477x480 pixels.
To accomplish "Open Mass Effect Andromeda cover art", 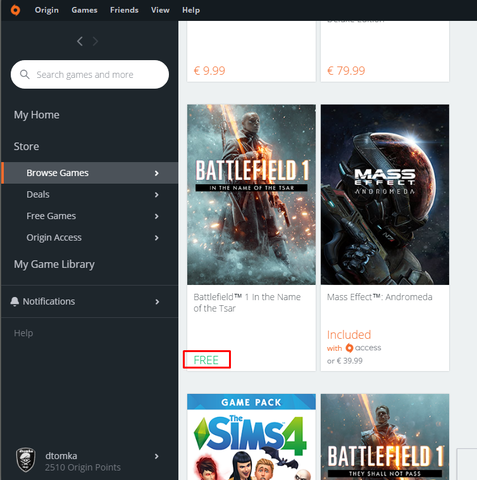I will (x=385, y=195).
